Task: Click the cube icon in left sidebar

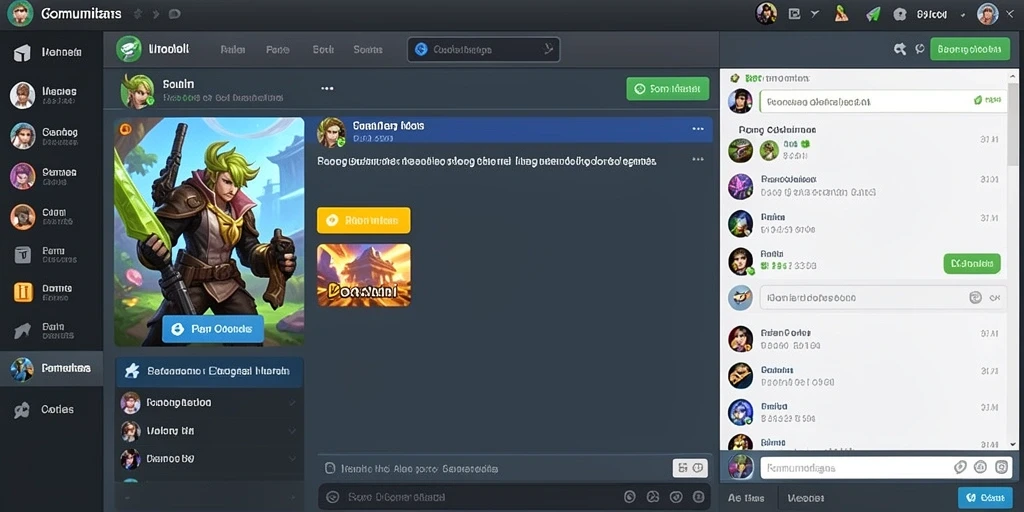Action: pyautogui.click(x=22, y=53)
